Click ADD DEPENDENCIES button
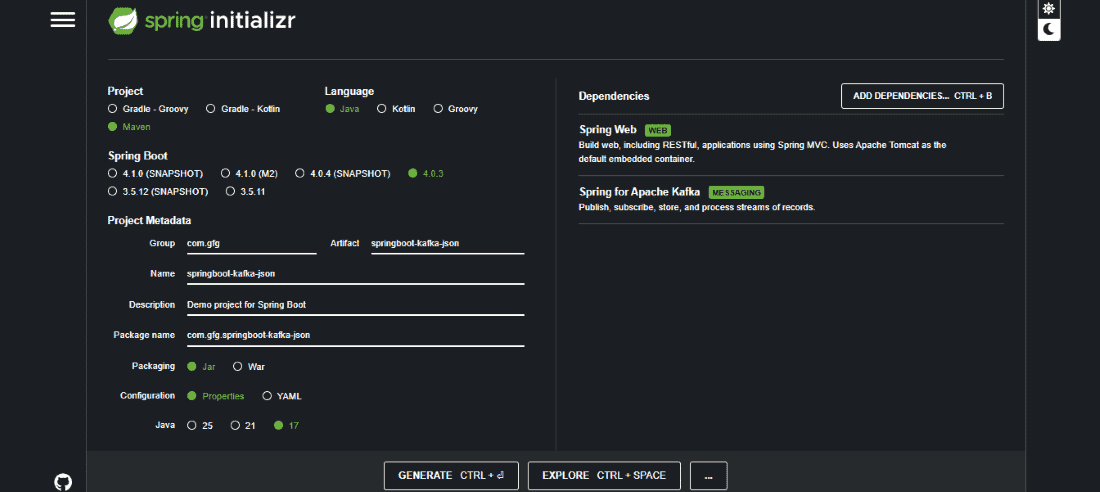Viewport: 1100px width, 492px height. click(x=923, y=96)
